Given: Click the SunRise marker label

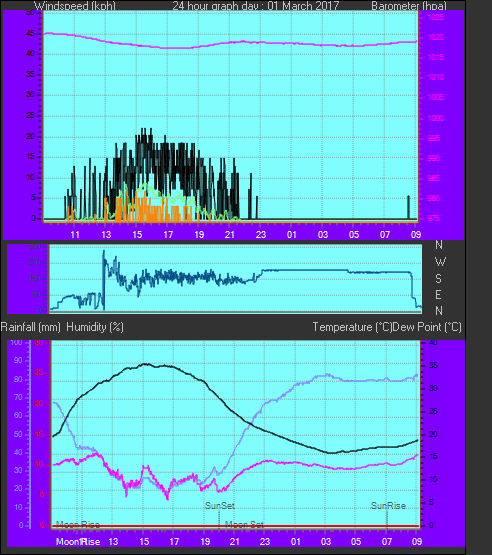Looking at the screenshot, I should coord(388,505).
